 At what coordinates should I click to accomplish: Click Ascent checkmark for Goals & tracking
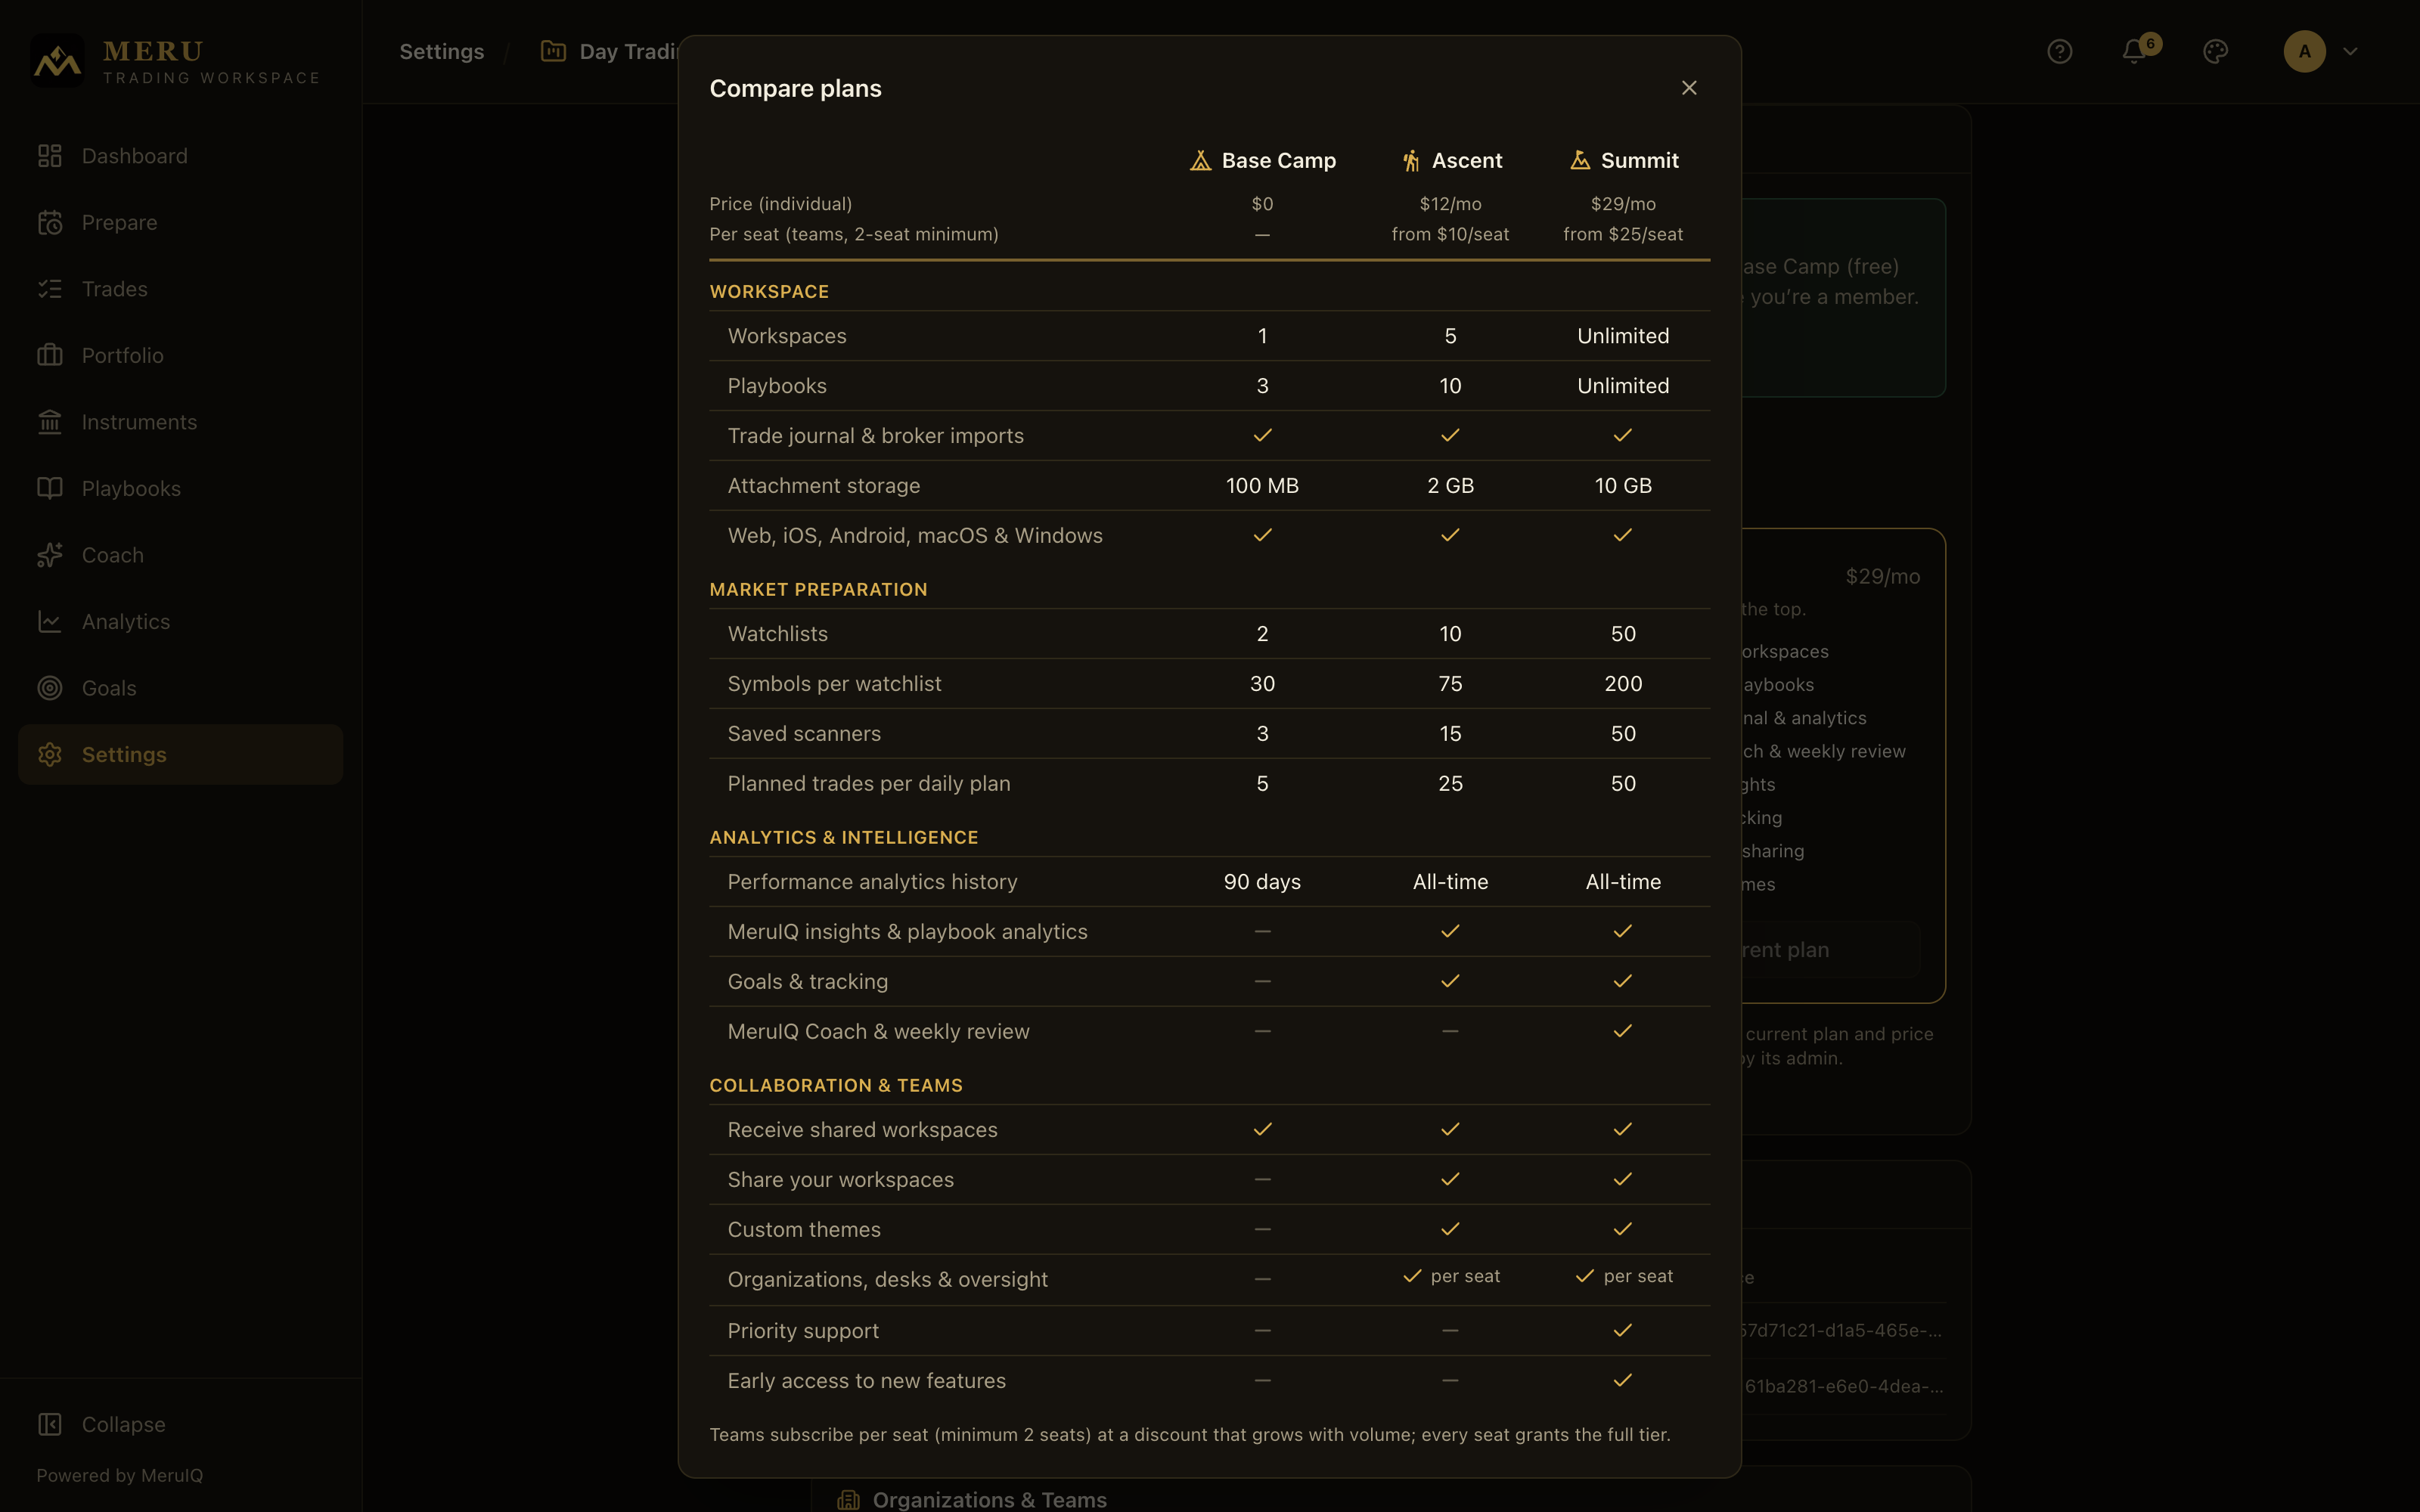pyautogui.click(x=1450, y=981)
